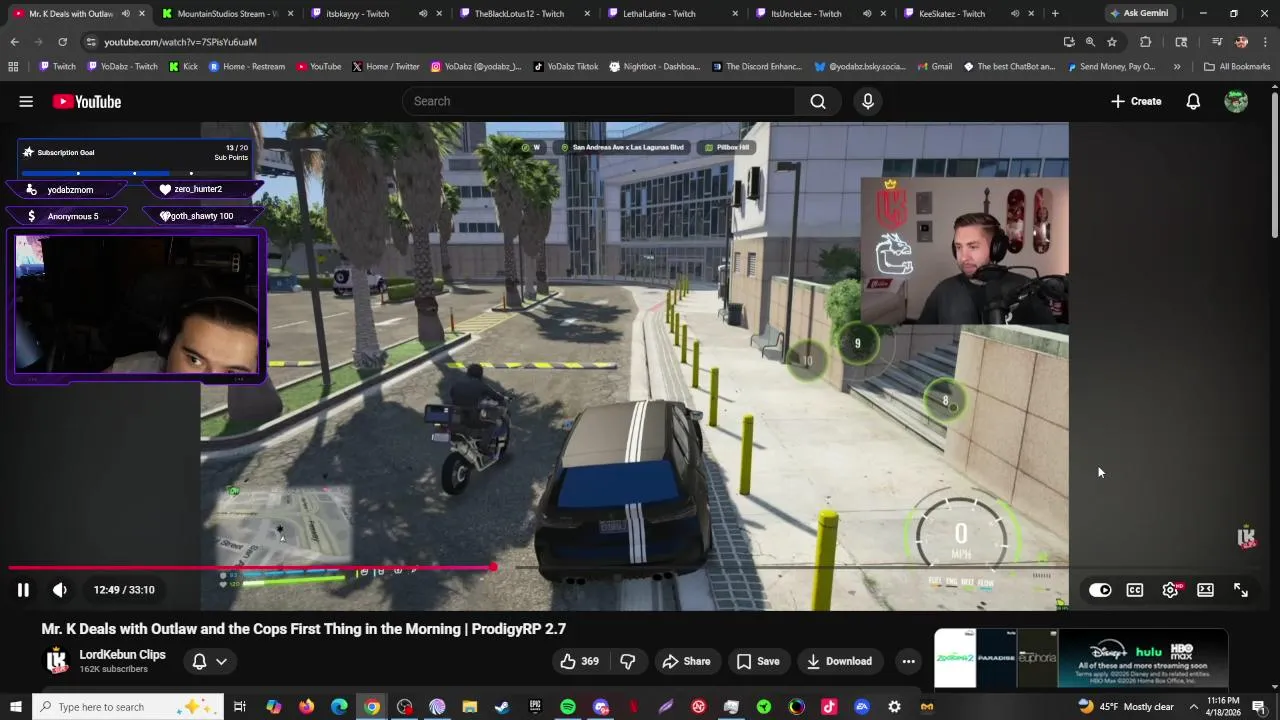This screenshot has width=1280, height=720.
Task: Open the Gmail bookmark
Action: pyautogui.click(x=933, y=67)
